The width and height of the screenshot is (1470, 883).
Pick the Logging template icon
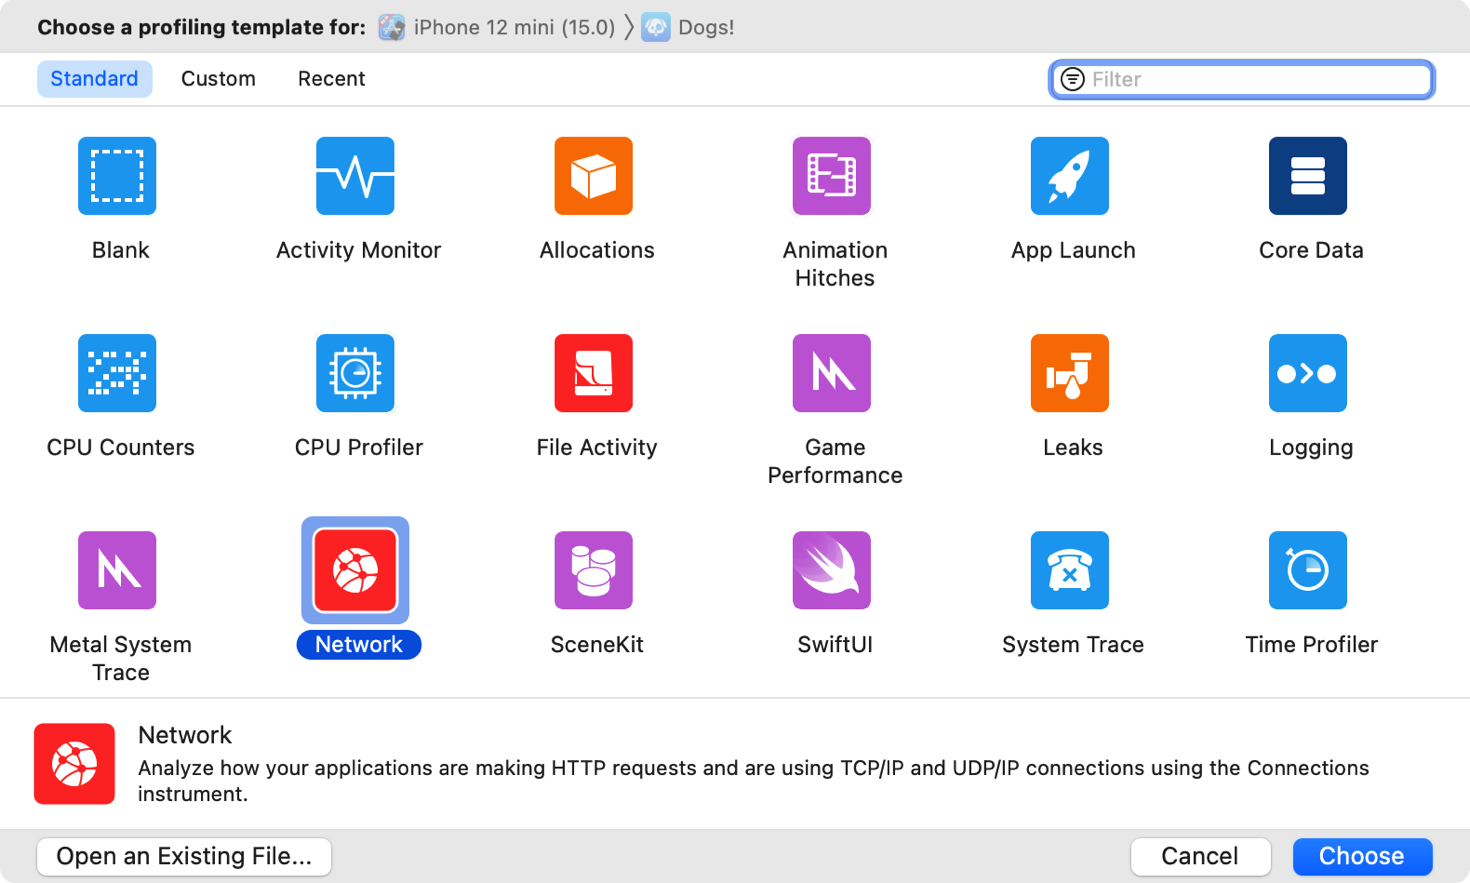pos(1308,373)
